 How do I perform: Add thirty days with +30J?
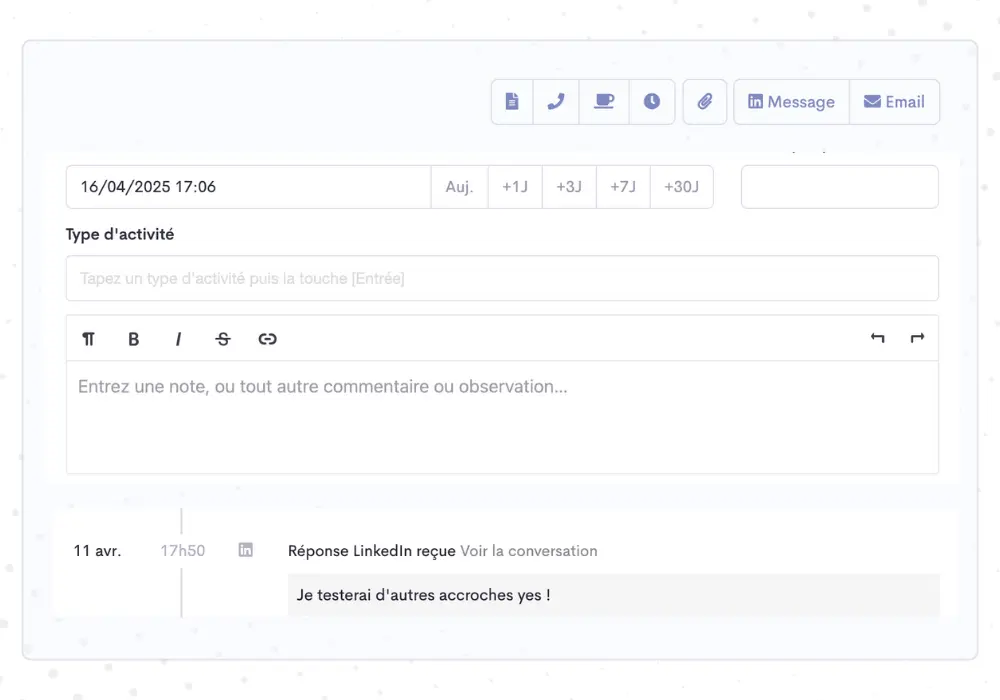[x=682, y=187]
